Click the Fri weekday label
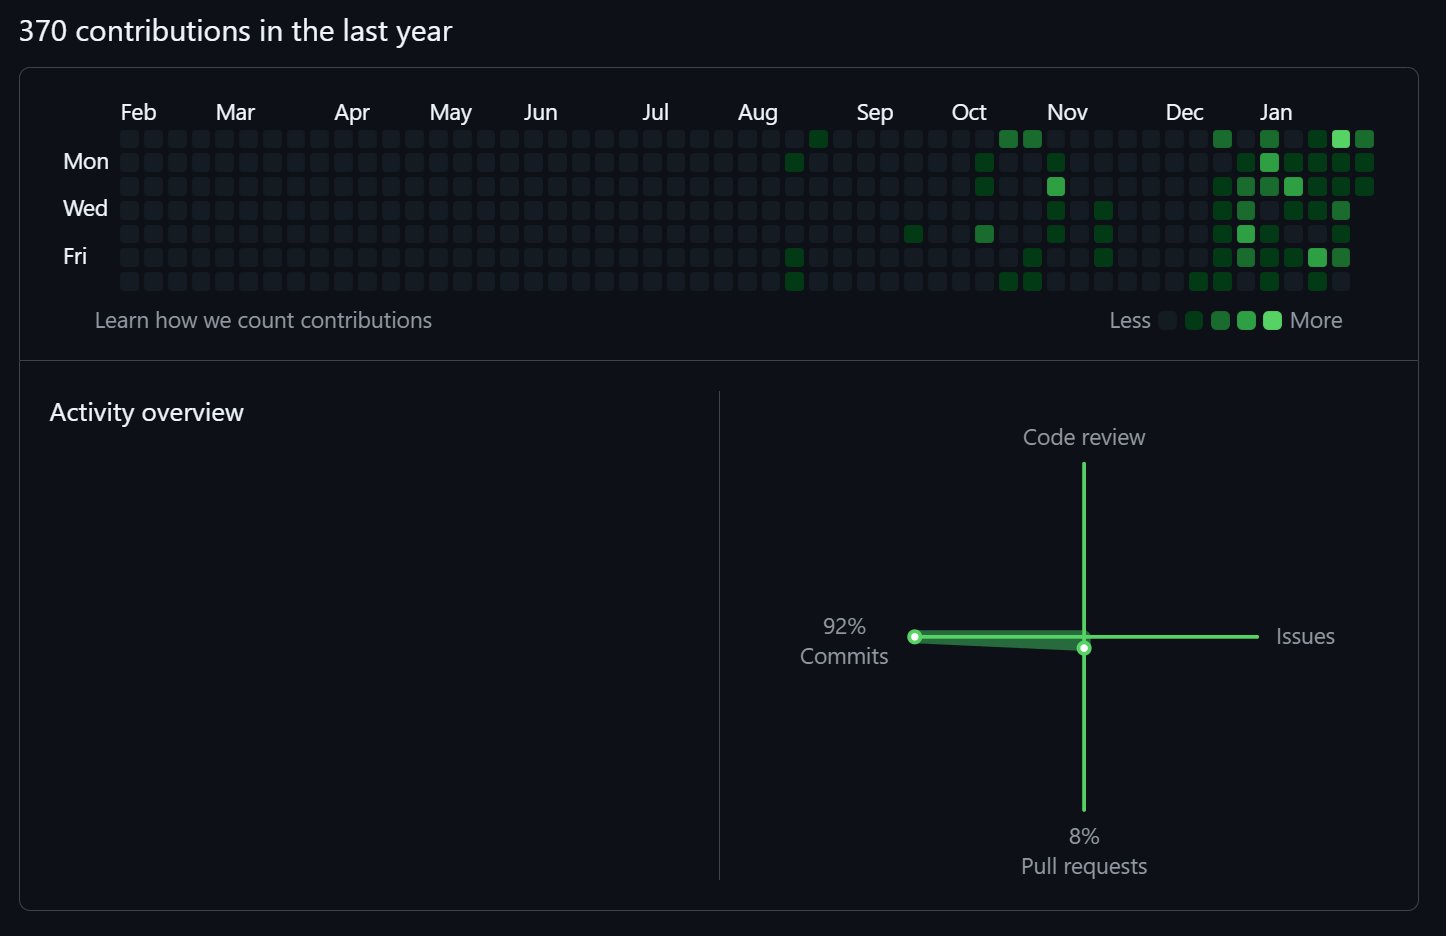1446x936 pixels. (x=75, y=256)
